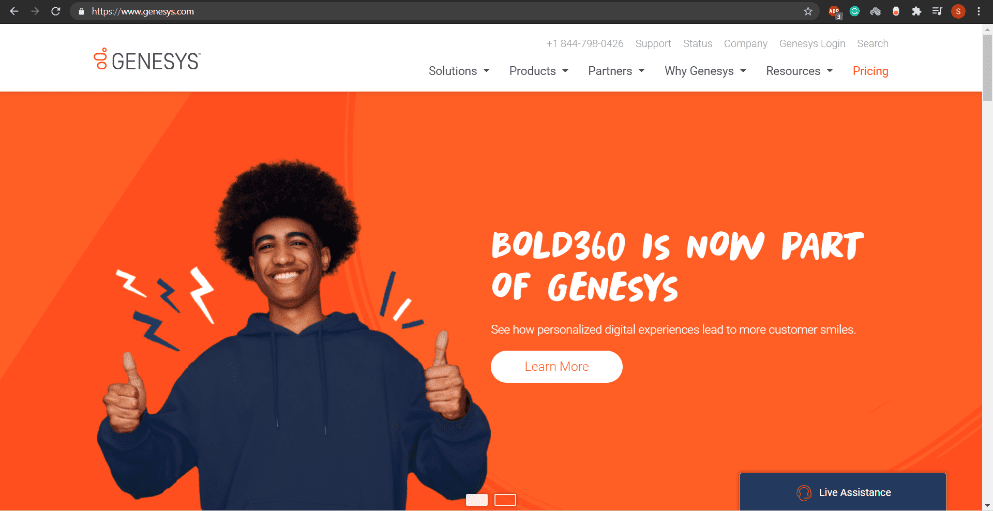
Task: Select the first carousel slide indicator
Action: point(477,500)
